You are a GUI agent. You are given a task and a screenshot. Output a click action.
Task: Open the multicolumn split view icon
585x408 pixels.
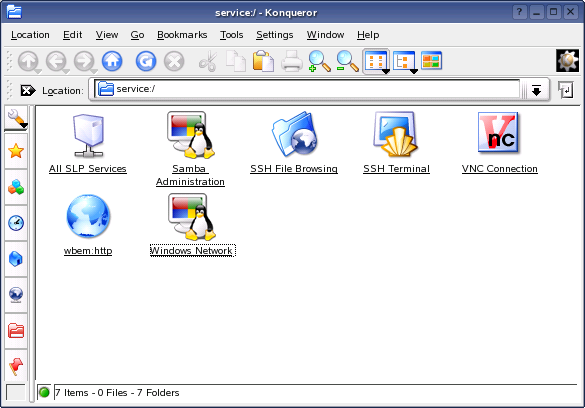click(432, 61)
